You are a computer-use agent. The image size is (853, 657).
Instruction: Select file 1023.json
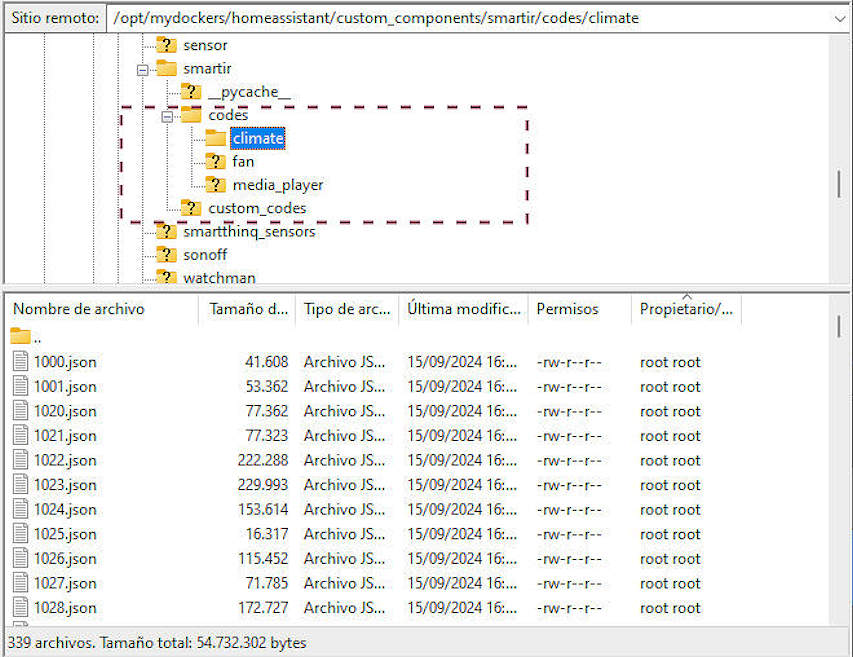(x=65, y=485)
